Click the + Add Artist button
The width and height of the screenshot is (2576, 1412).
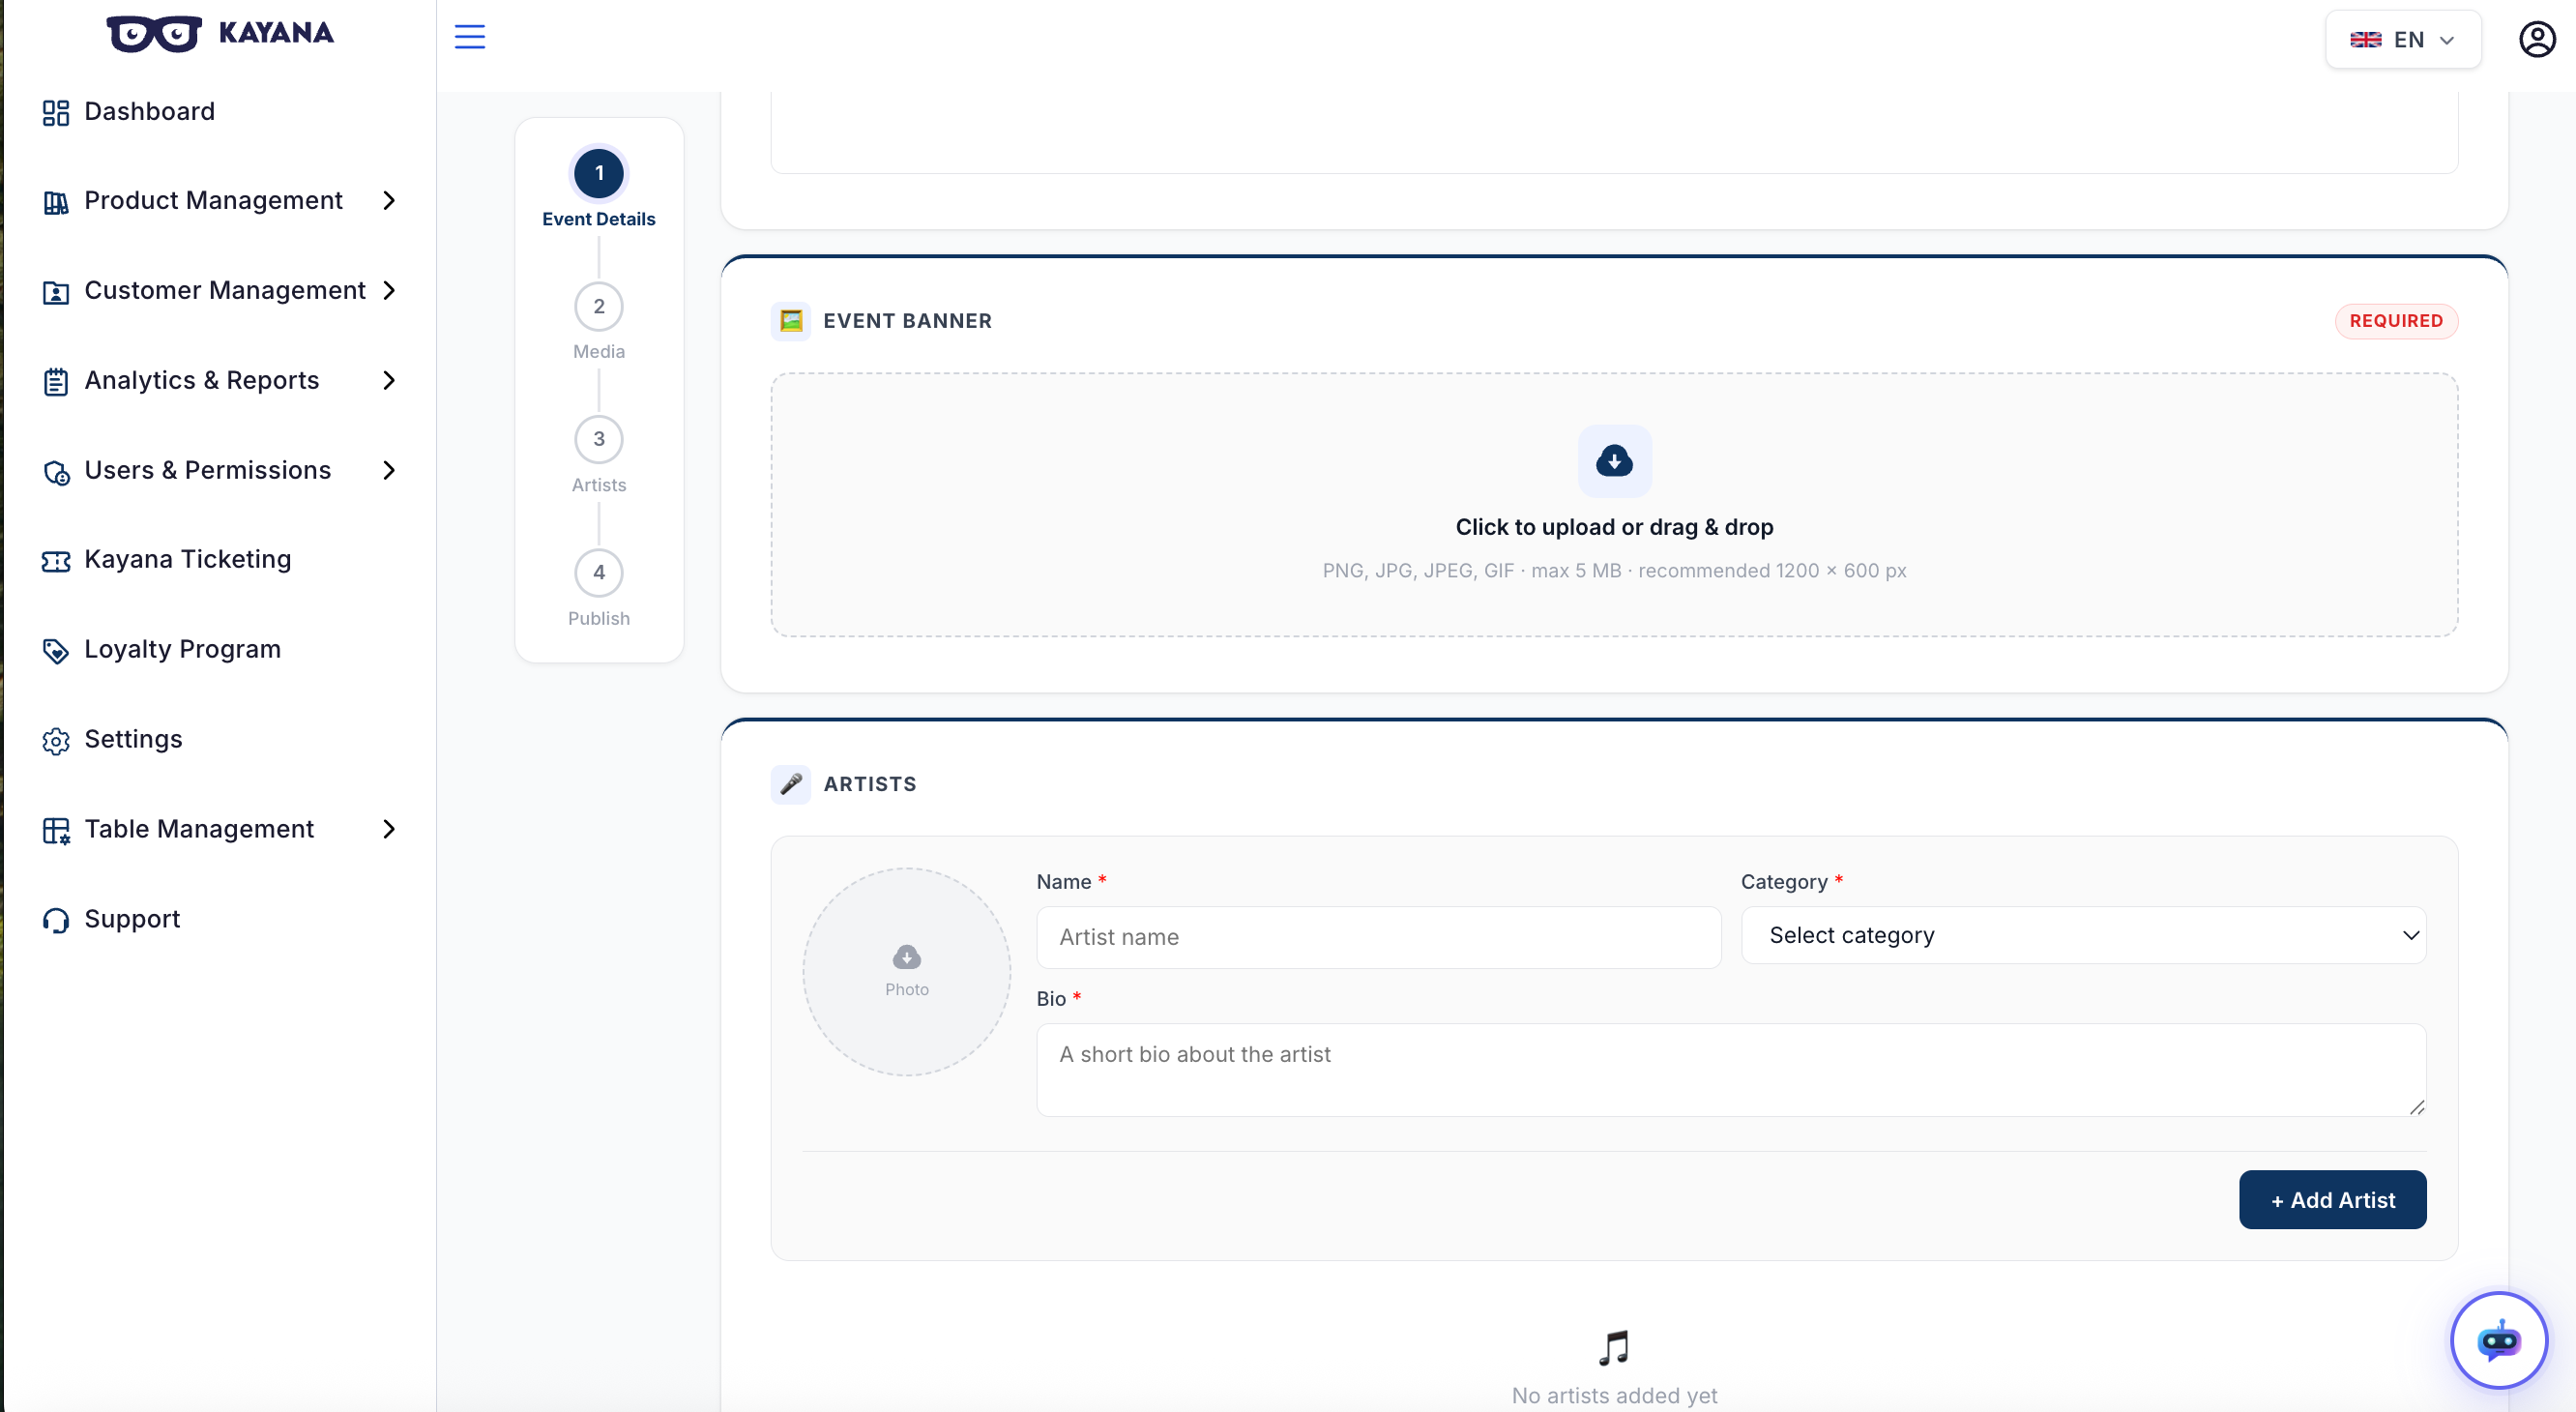[x=2332, y=1200]
